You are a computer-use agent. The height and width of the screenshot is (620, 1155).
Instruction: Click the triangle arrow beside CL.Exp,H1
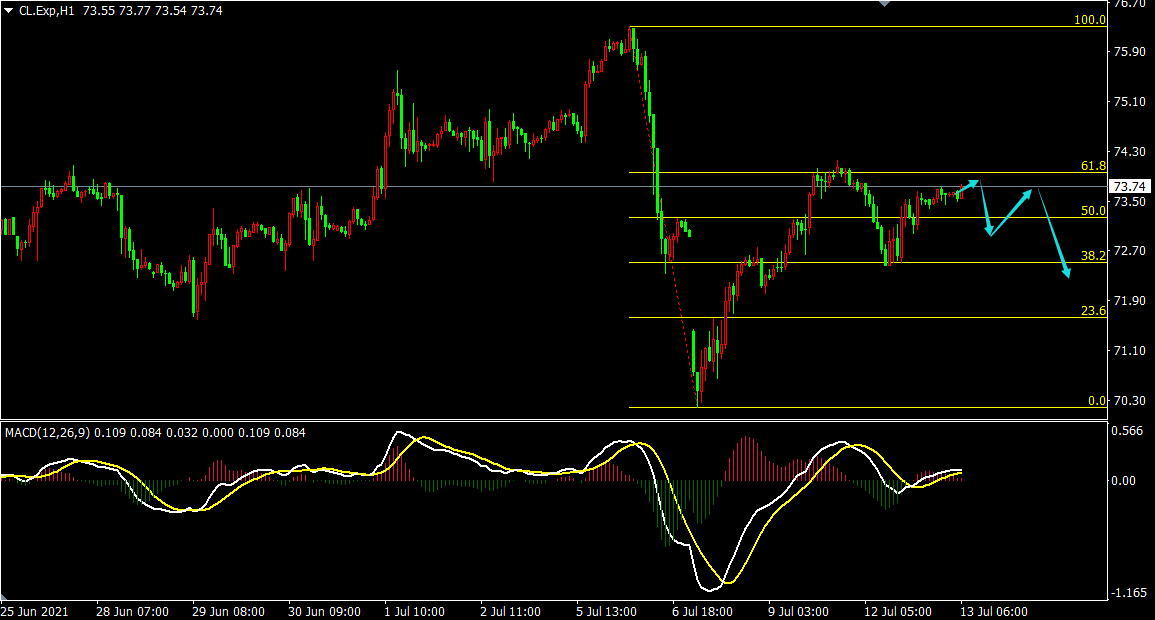[9, 11]
